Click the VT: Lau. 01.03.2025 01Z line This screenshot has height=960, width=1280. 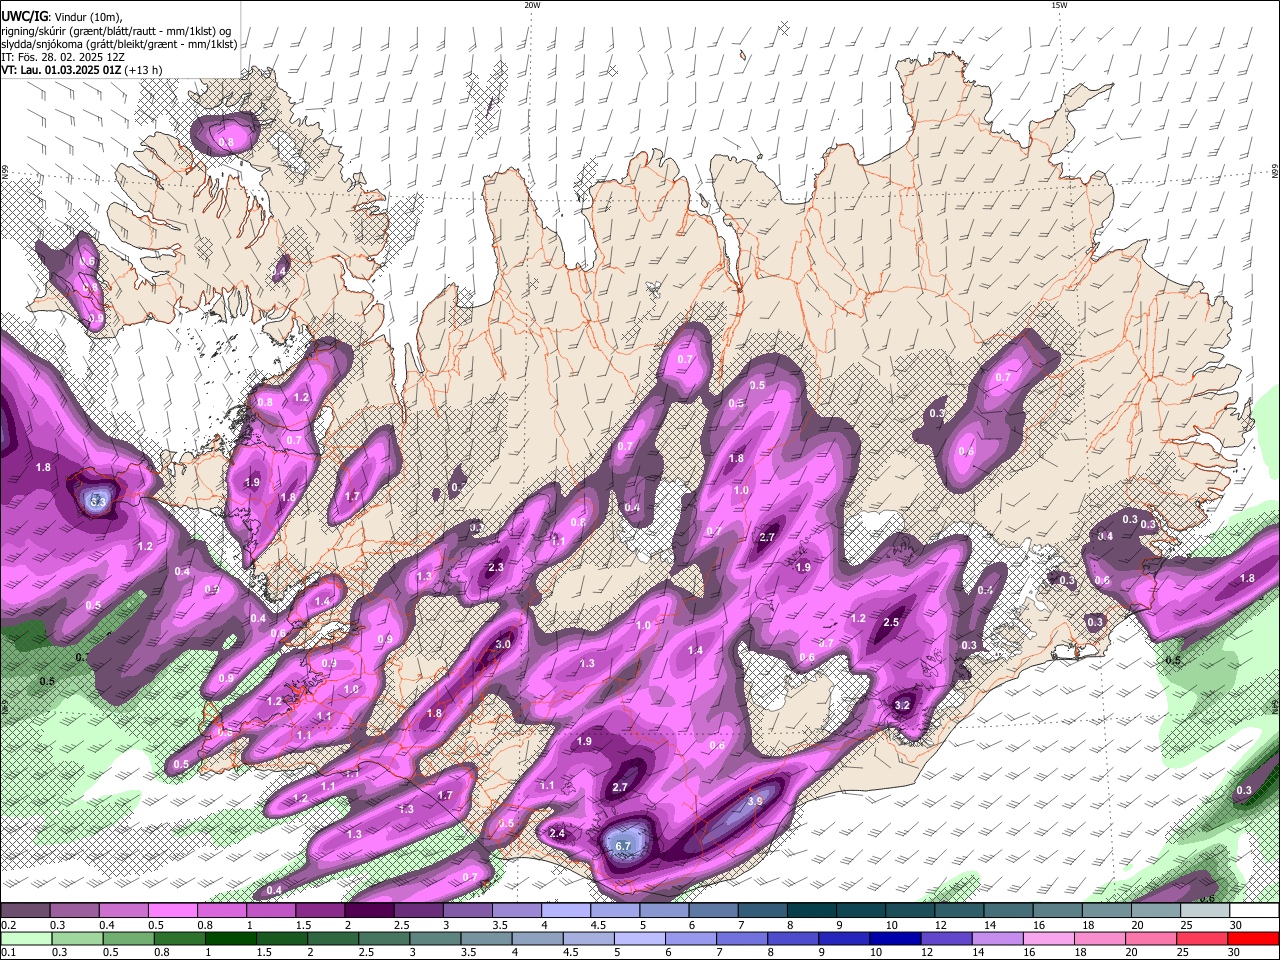[x=81, y=70]
